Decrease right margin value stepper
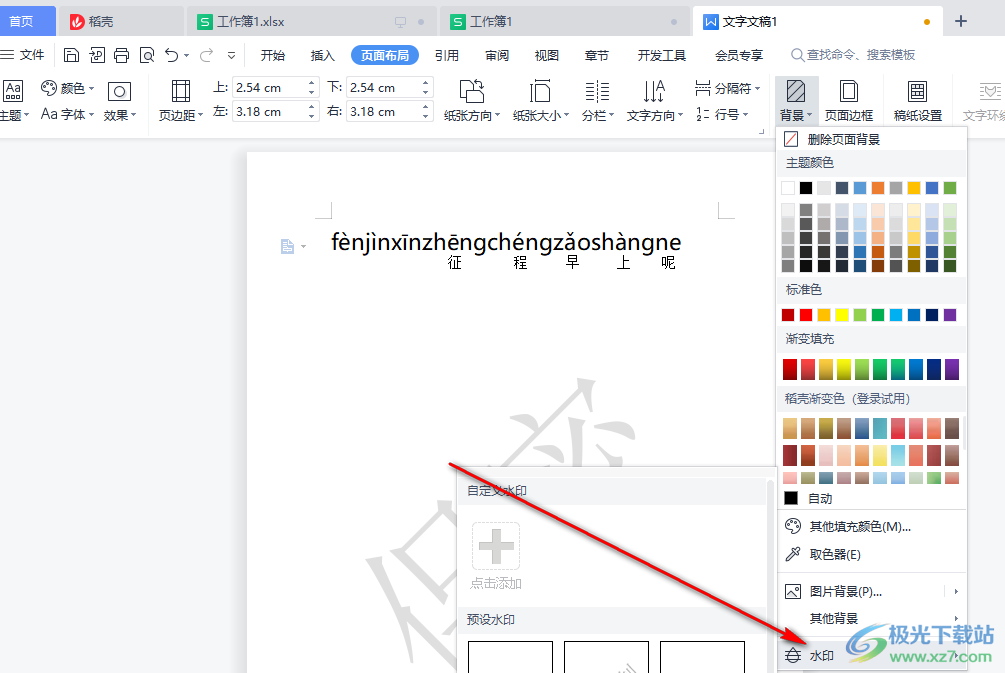This screenshot has width=1005, height=673. click(426, 117)
